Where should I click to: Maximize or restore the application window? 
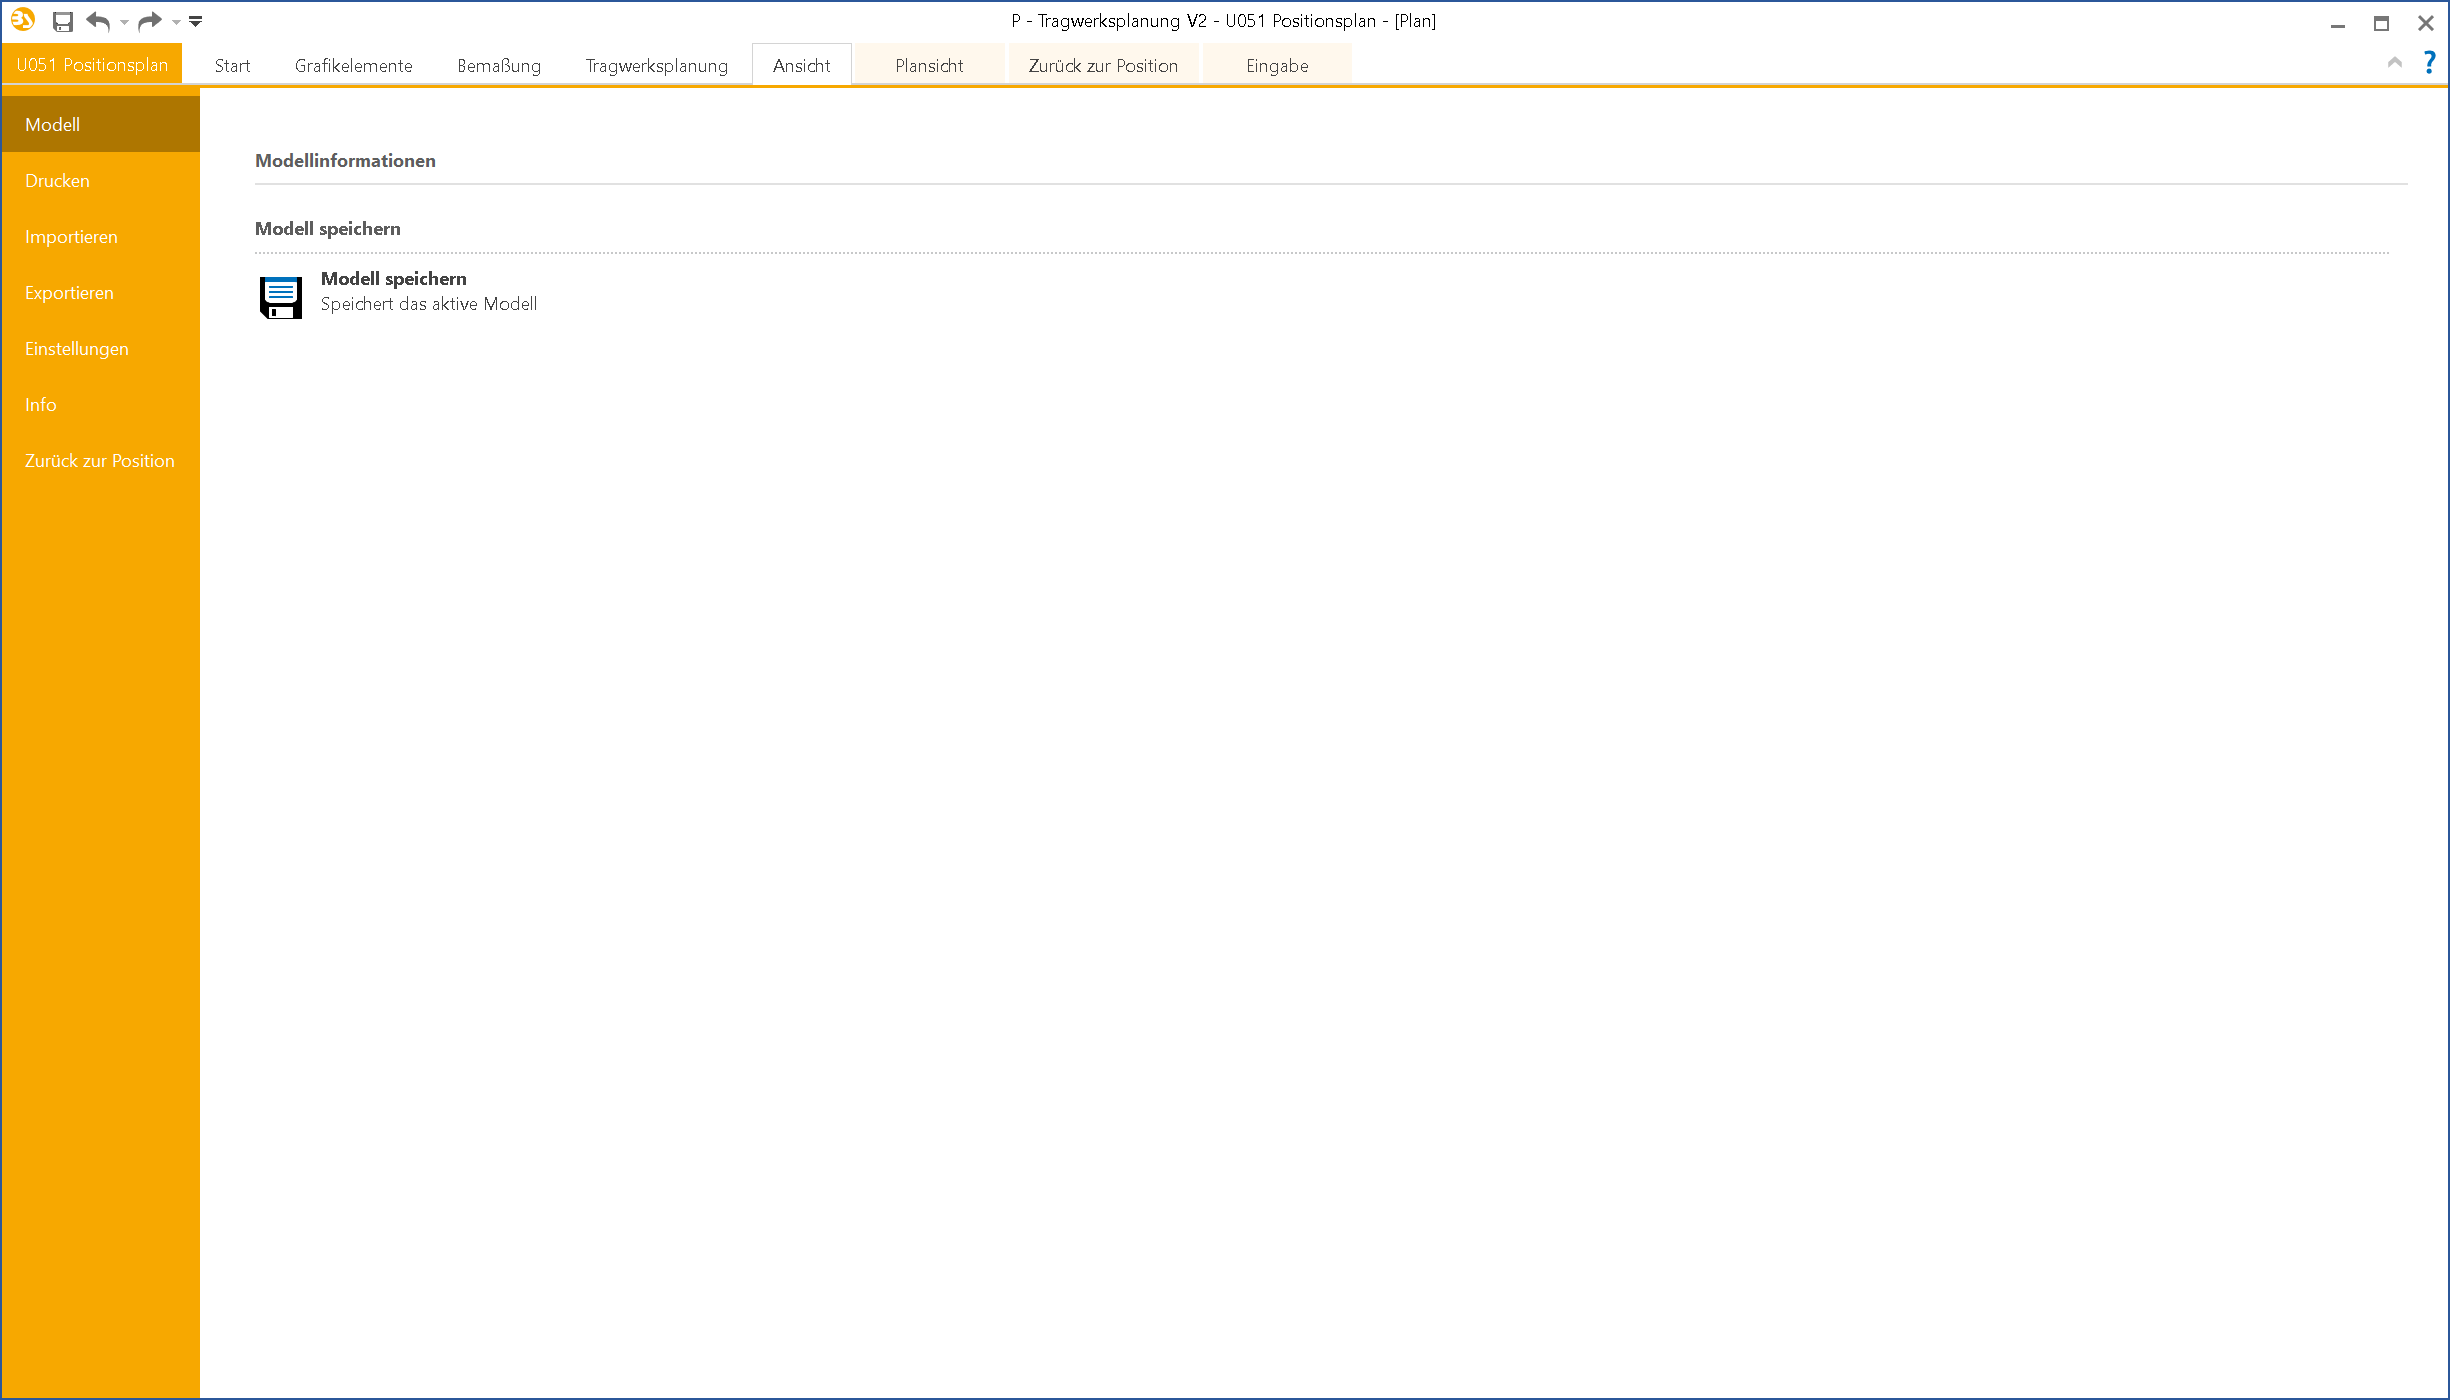pyautogui.click(x=2381, y=23)
